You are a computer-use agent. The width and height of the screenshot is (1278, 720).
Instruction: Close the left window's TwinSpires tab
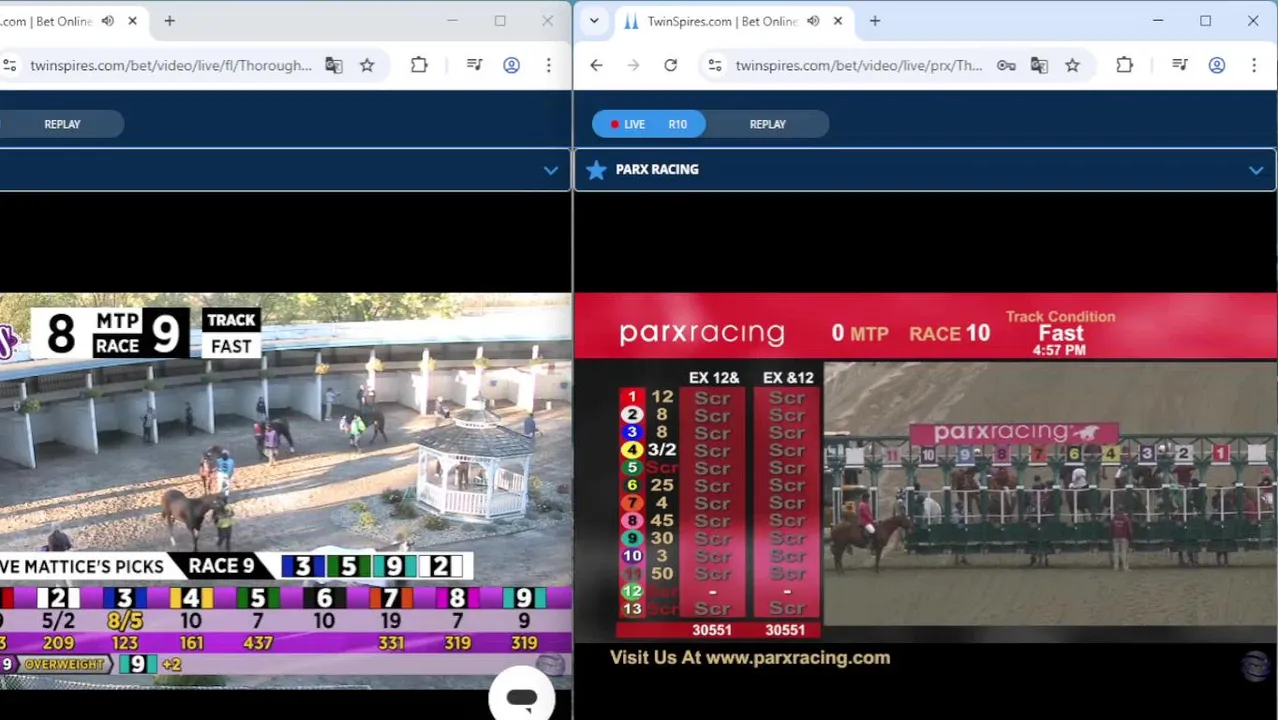coord(132,21)
